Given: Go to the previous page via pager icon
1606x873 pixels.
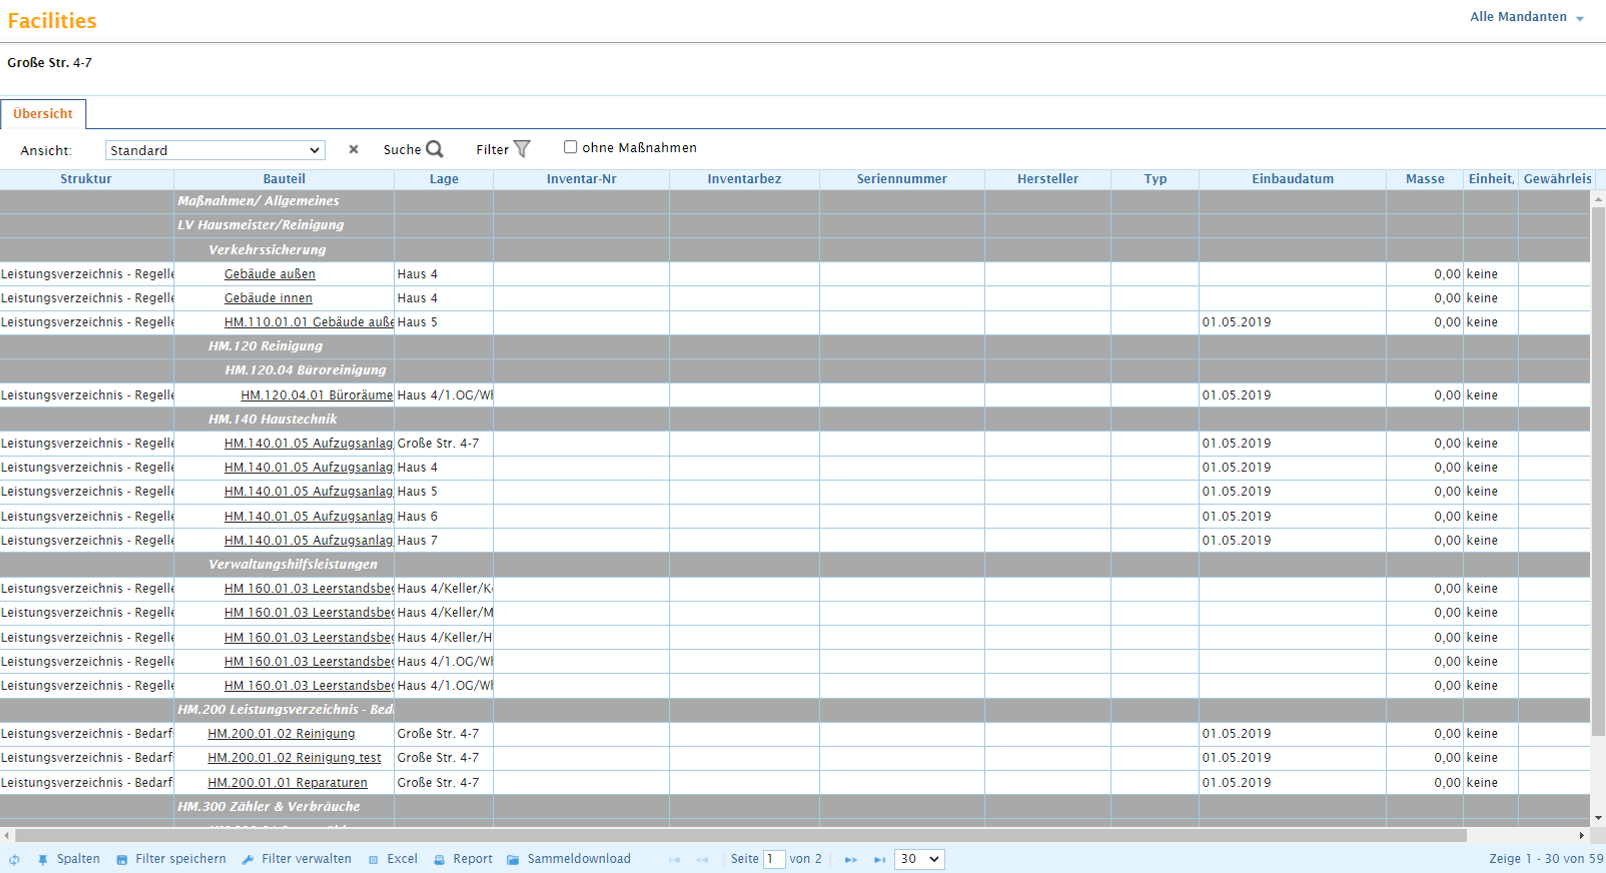Looking at the screenshot, I should click(702, 860).
